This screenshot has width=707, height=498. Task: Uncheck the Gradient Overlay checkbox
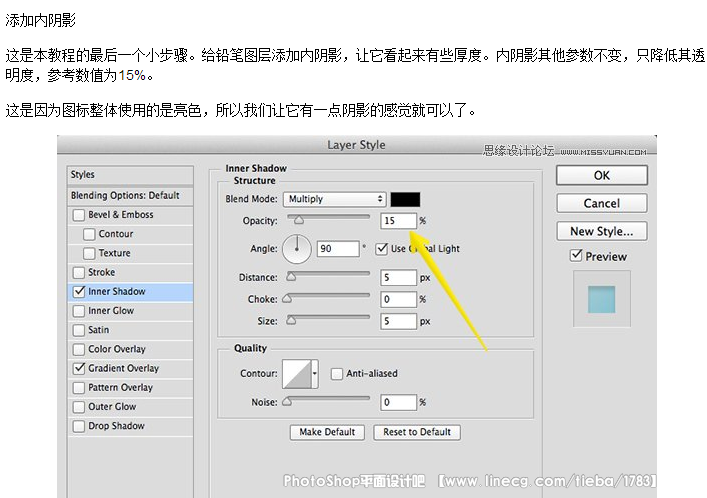(x=79, y=369)
